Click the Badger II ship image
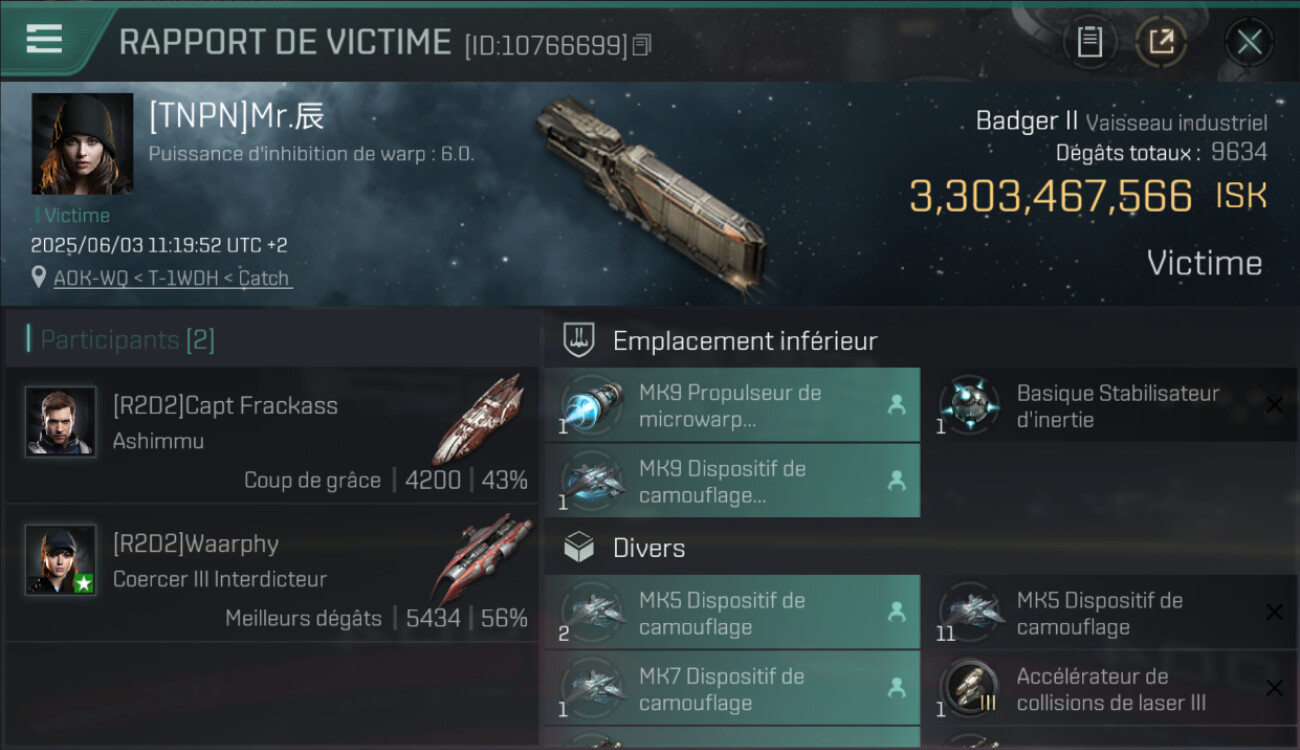Image resolution: width=1300 pixels, height=750 pixels. (651, 193)
